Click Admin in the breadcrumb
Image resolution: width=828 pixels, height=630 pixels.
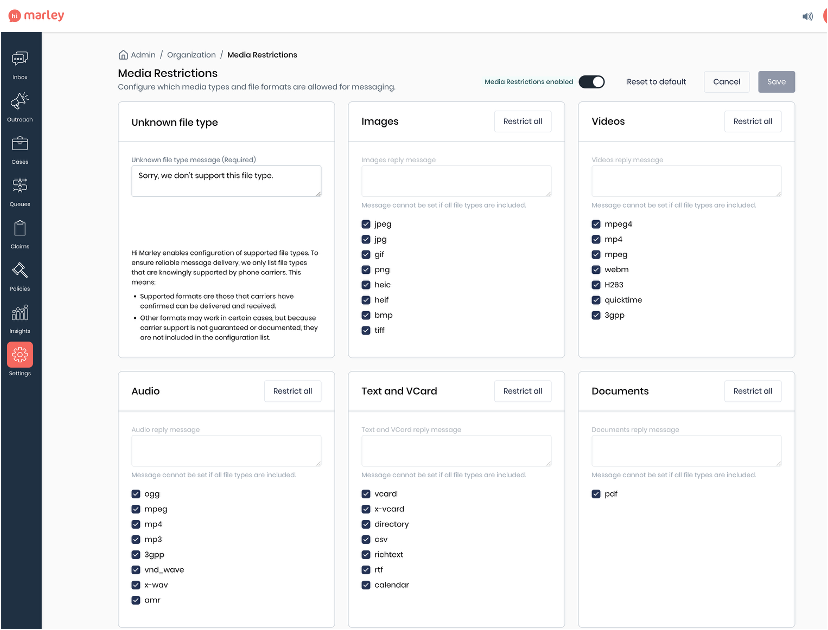(143, 55)
